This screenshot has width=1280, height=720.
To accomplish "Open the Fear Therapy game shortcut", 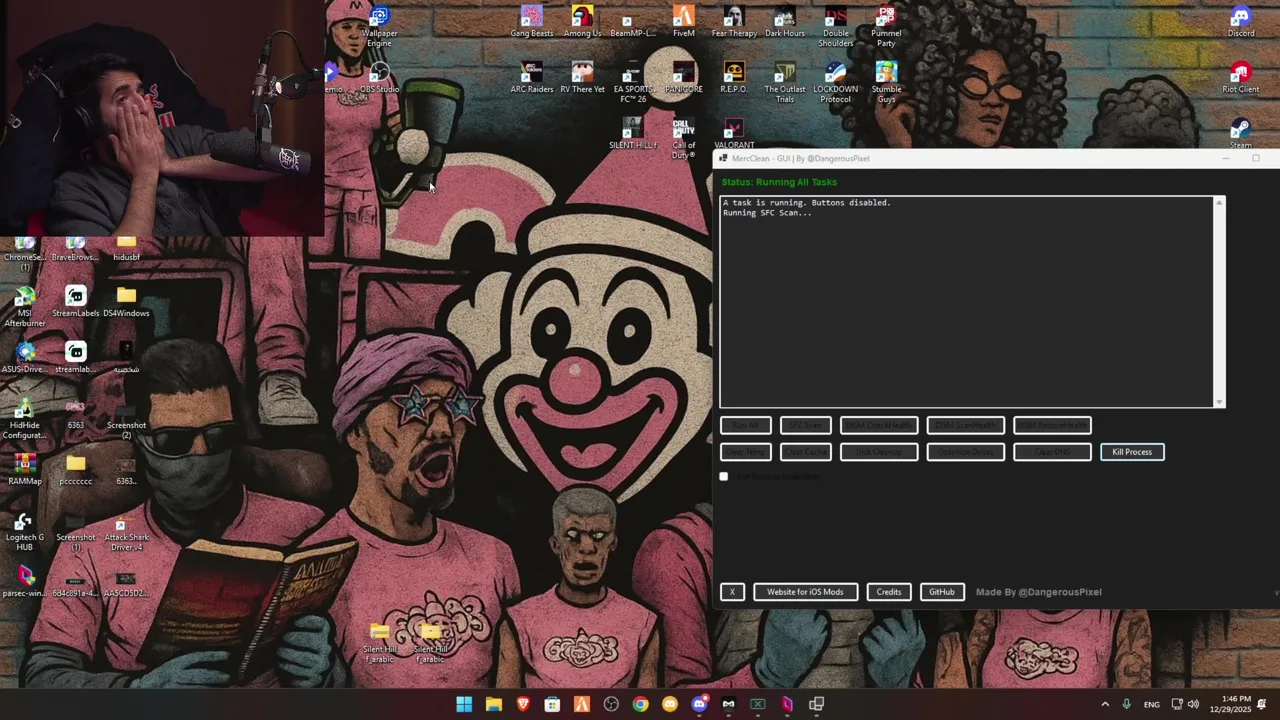I will [734, 22].
